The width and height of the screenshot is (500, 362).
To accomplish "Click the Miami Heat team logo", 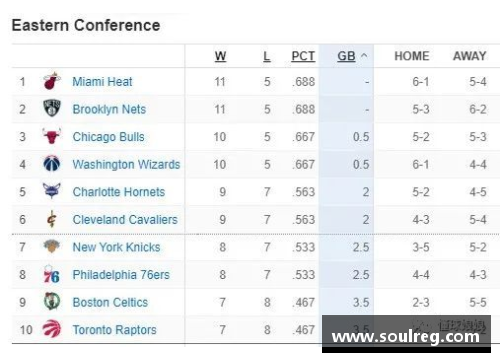I will coord(52,81).
